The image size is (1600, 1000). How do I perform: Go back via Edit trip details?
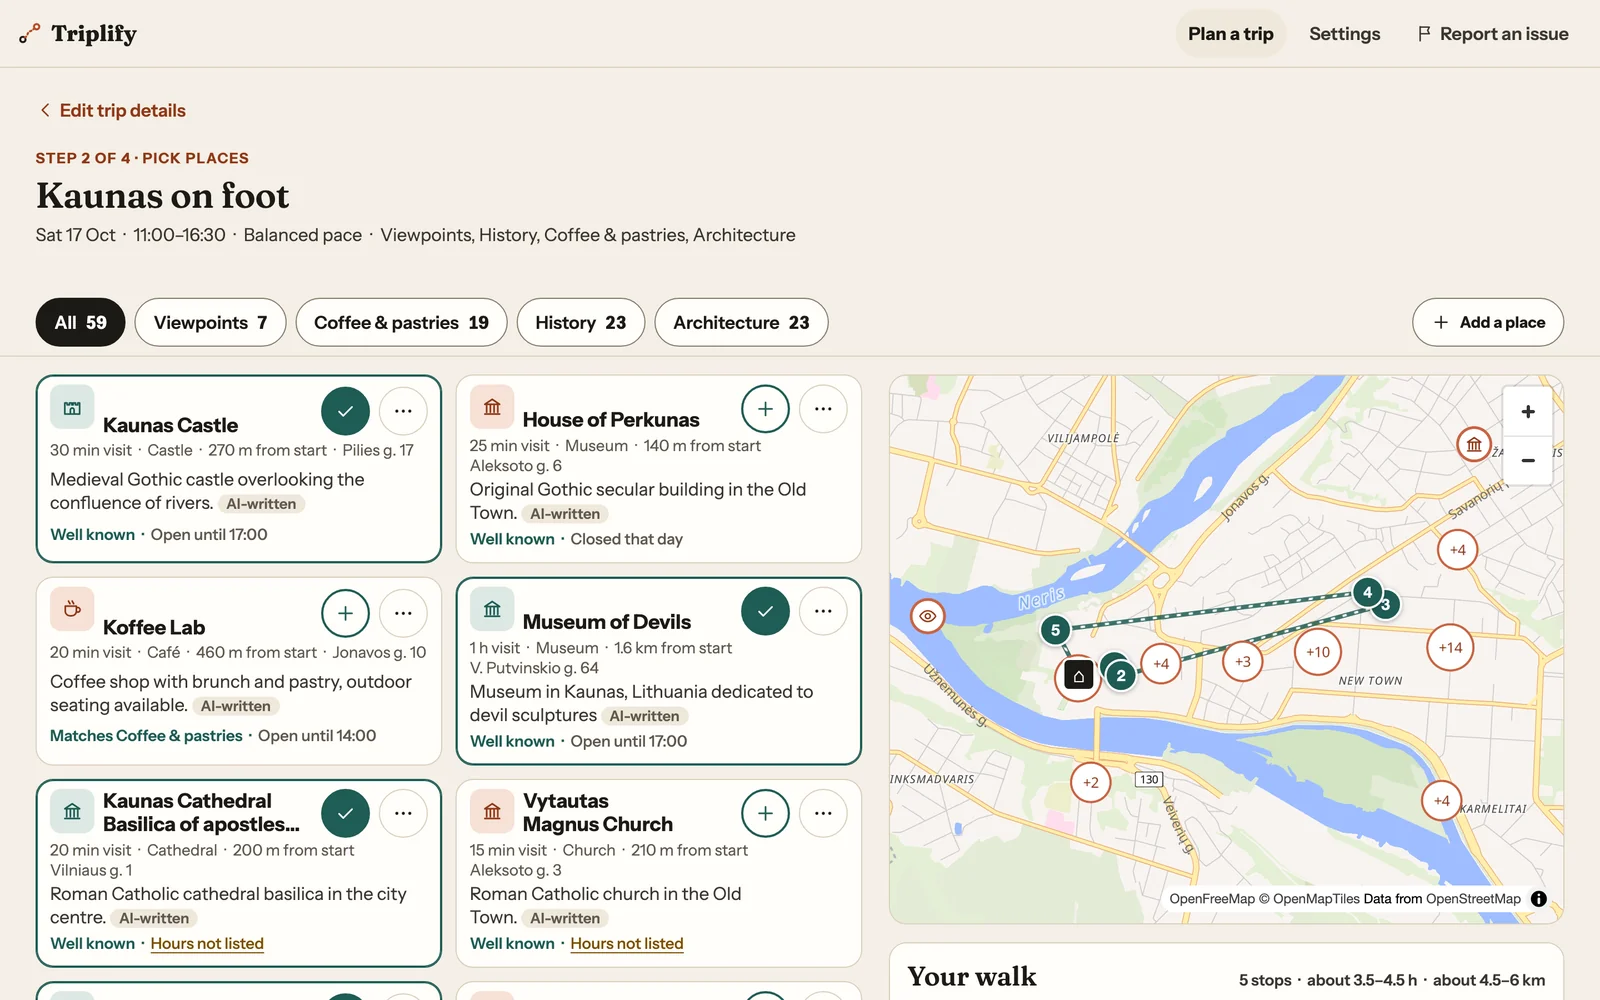(112, 110)
